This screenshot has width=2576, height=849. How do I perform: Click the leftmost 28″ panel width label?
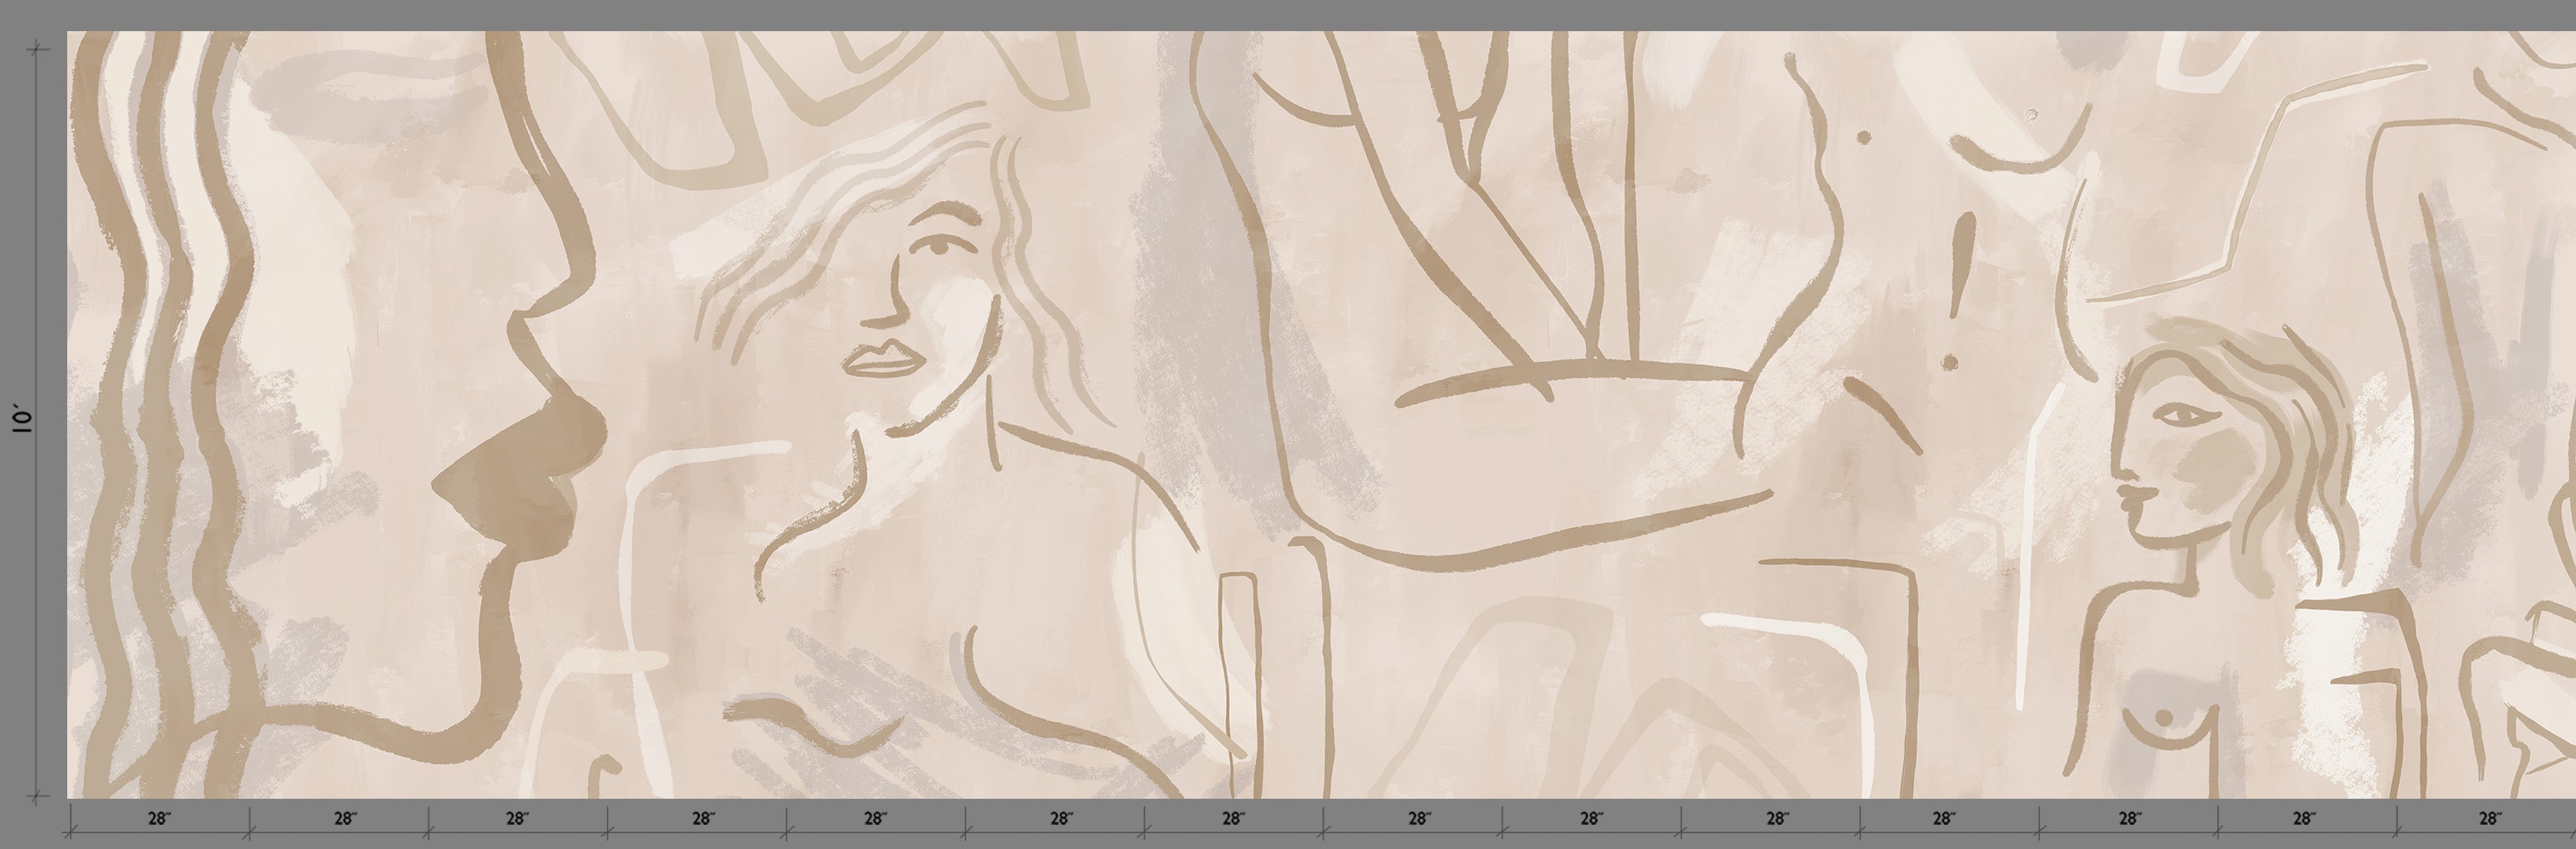coord(159,819)
